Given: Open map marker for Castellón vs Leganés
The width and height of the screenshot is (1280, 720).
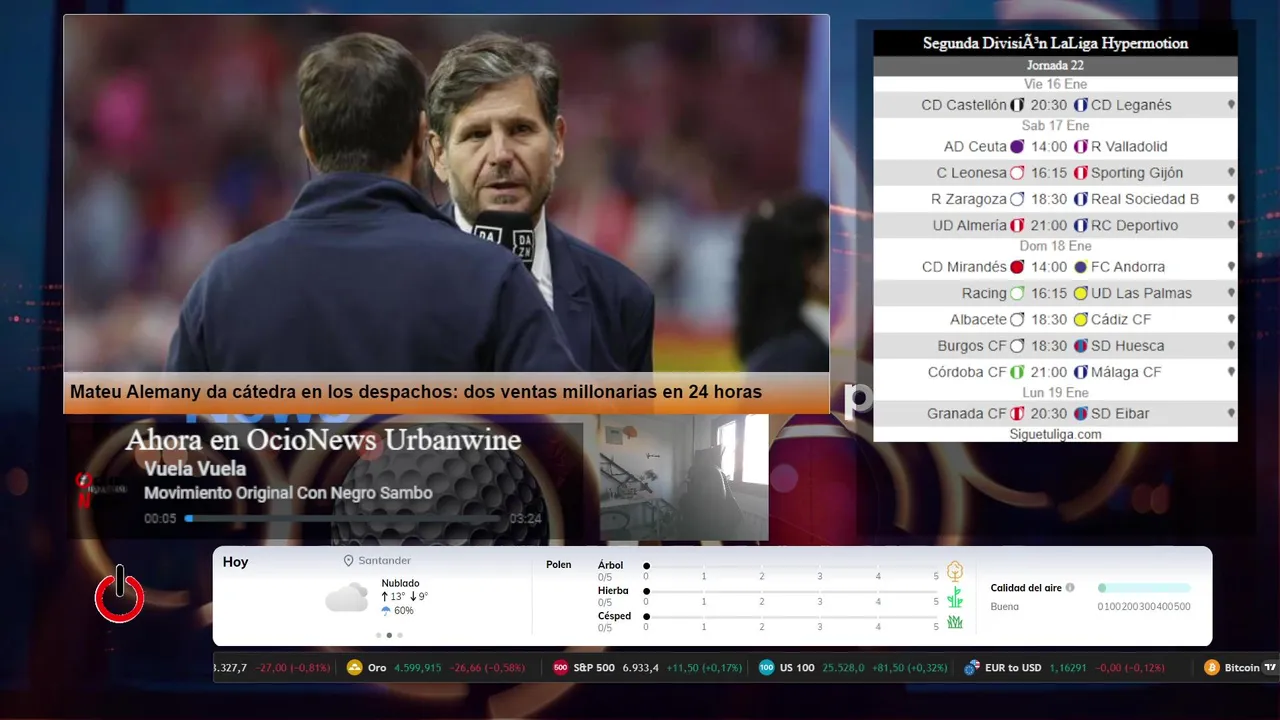Looking at the screenshot, I should coord(1231,105).
